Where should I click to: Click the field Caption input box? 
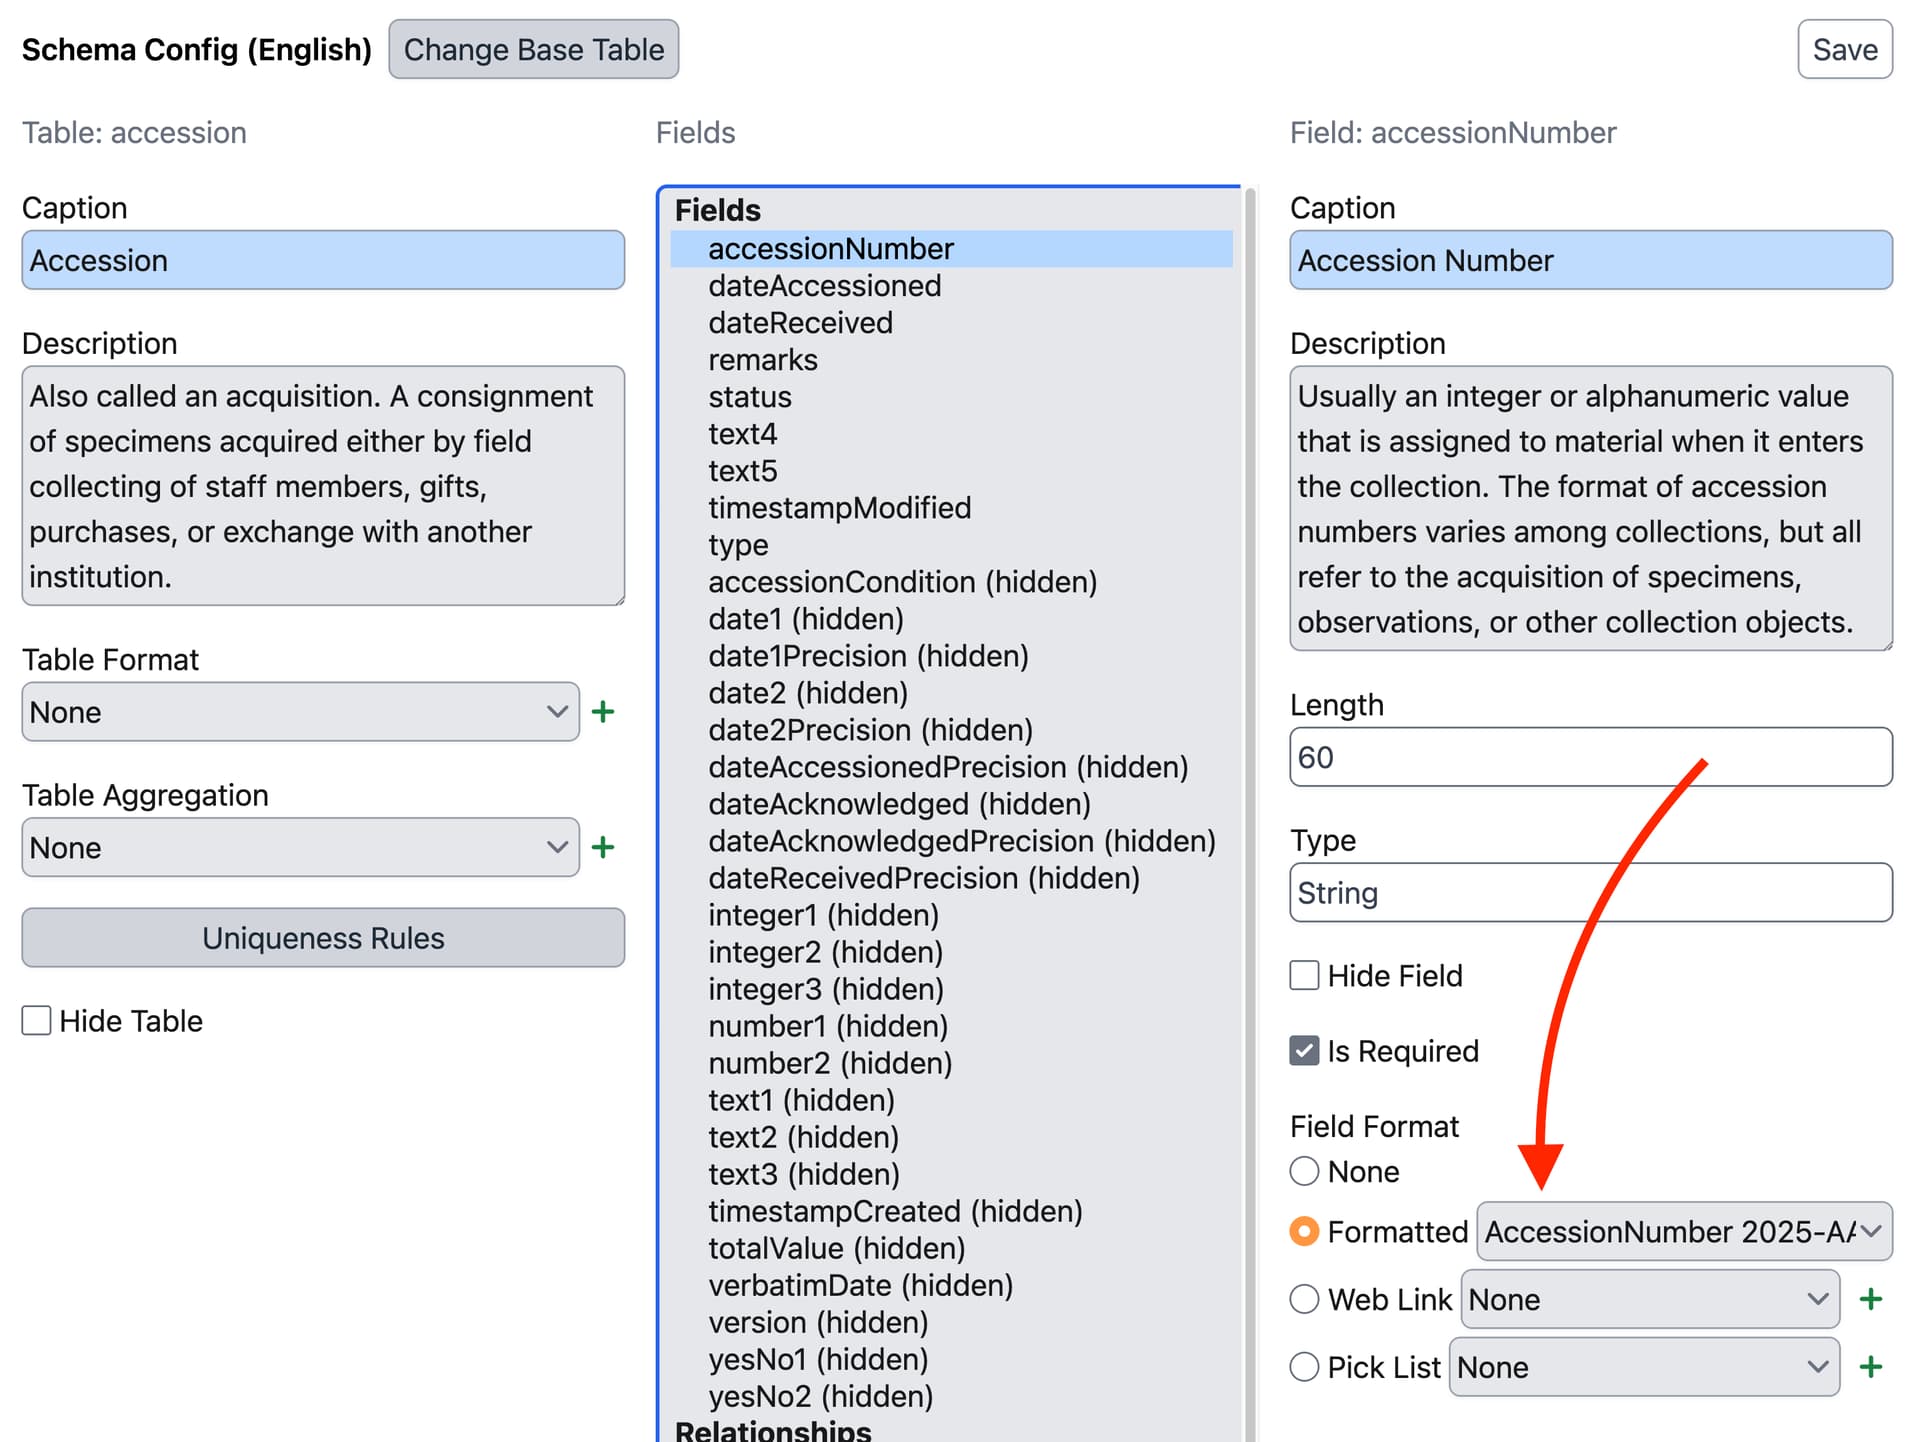(1590, 261)
